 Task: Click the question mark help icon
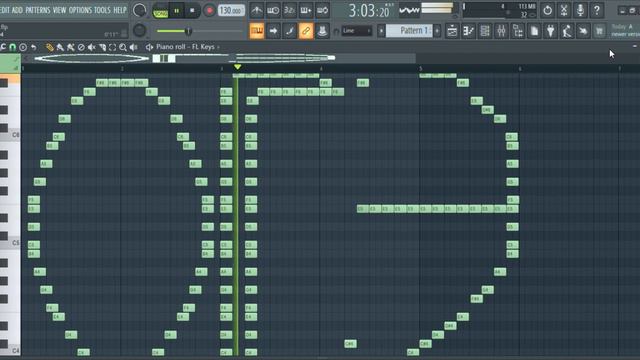597,10
